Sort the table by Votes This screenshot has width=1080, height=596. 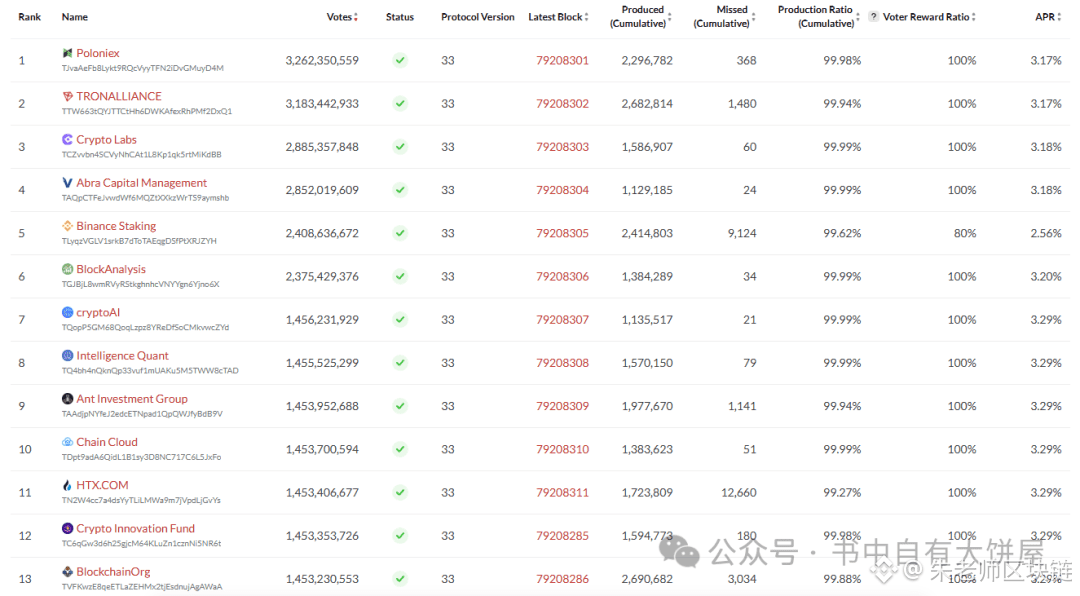pos(356,17)
